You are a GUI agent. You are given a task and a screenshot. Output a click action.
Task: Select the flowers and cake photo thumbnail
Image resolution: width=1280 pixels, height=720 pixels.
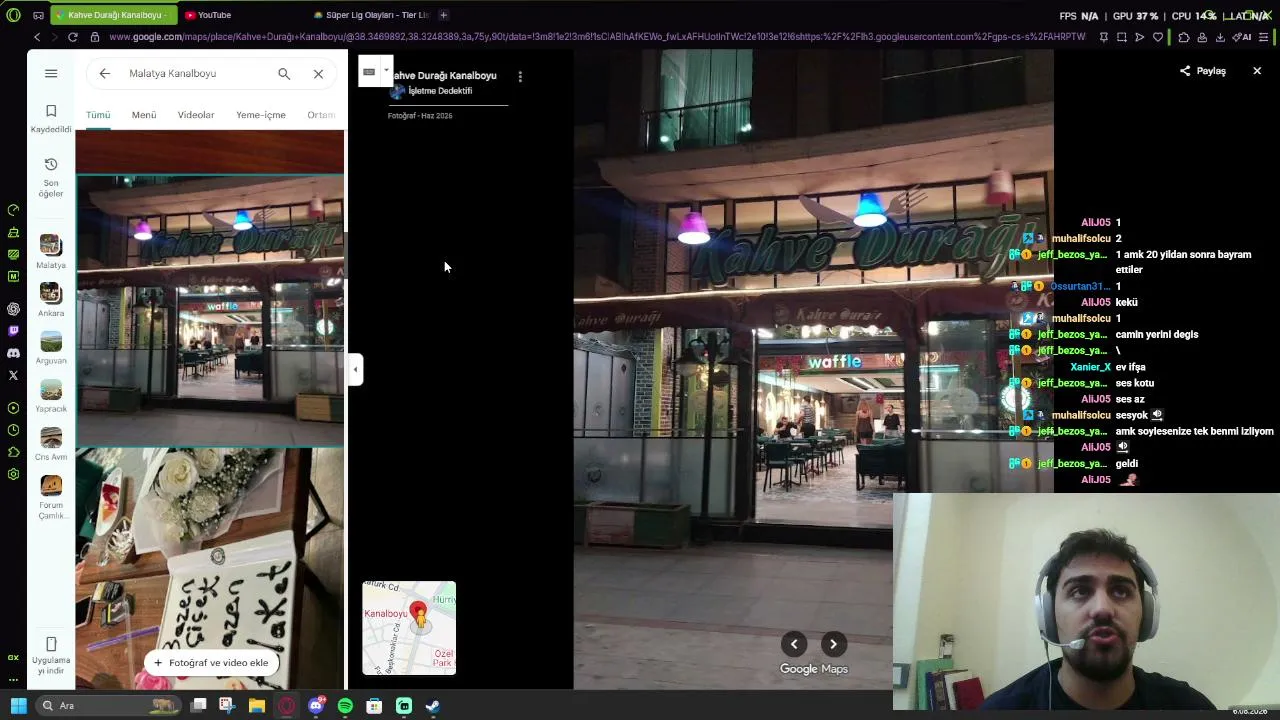tap(210, 569)
